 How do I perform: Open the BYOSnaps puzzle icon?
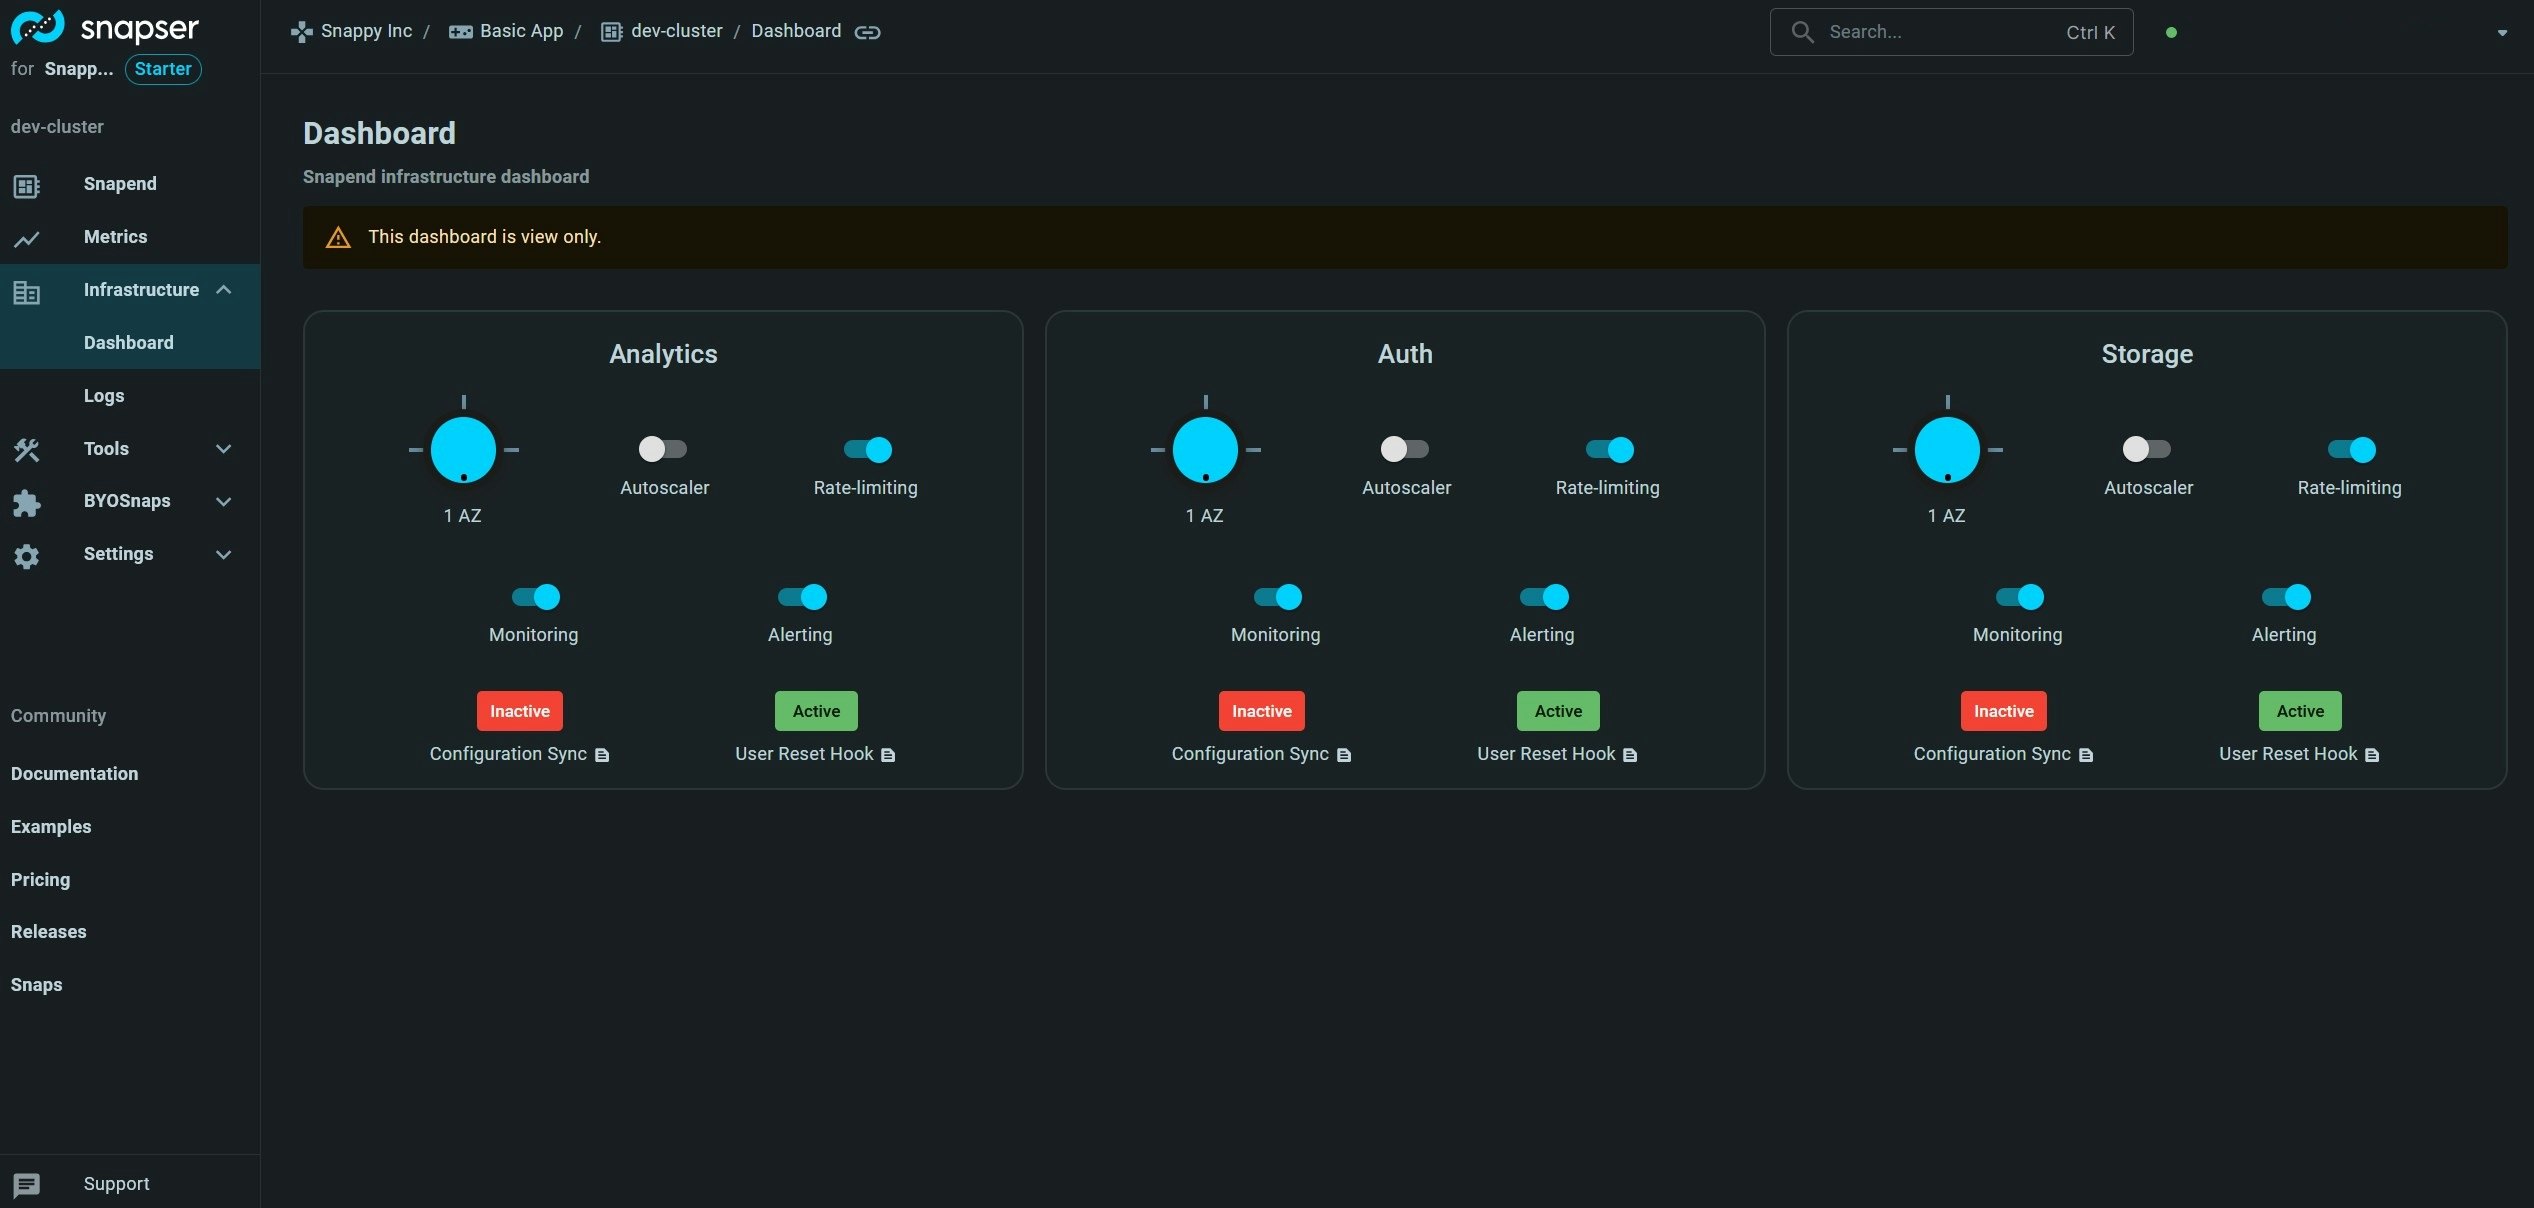click(x=25, y=503)
